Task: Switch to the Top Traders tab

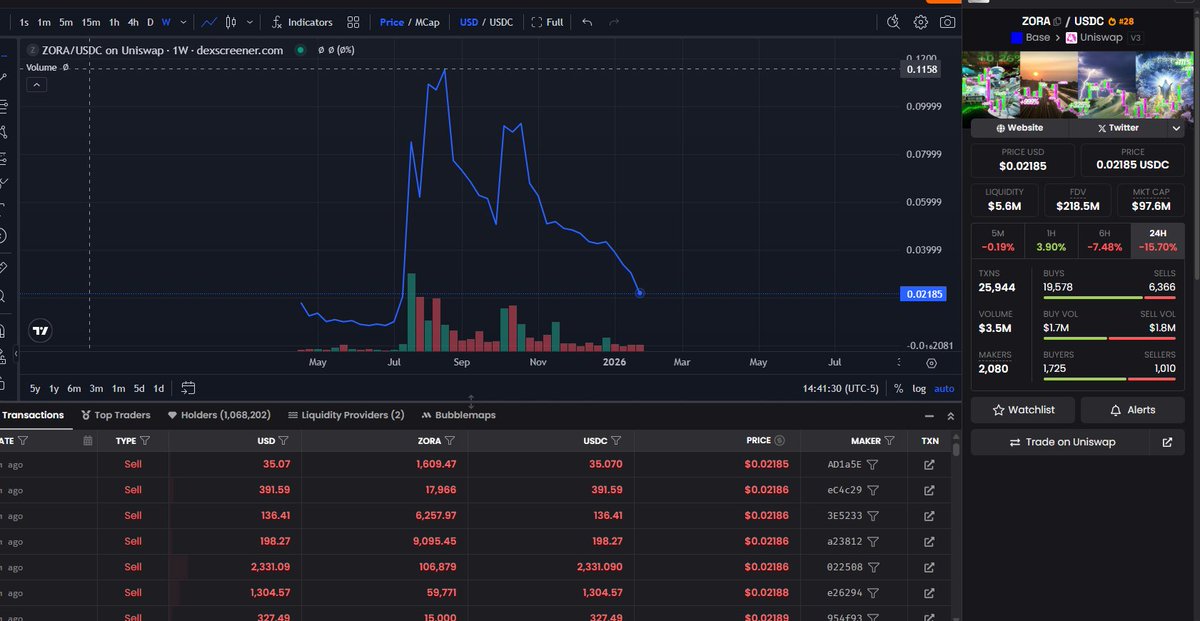Action: click(x=116, y=415)
